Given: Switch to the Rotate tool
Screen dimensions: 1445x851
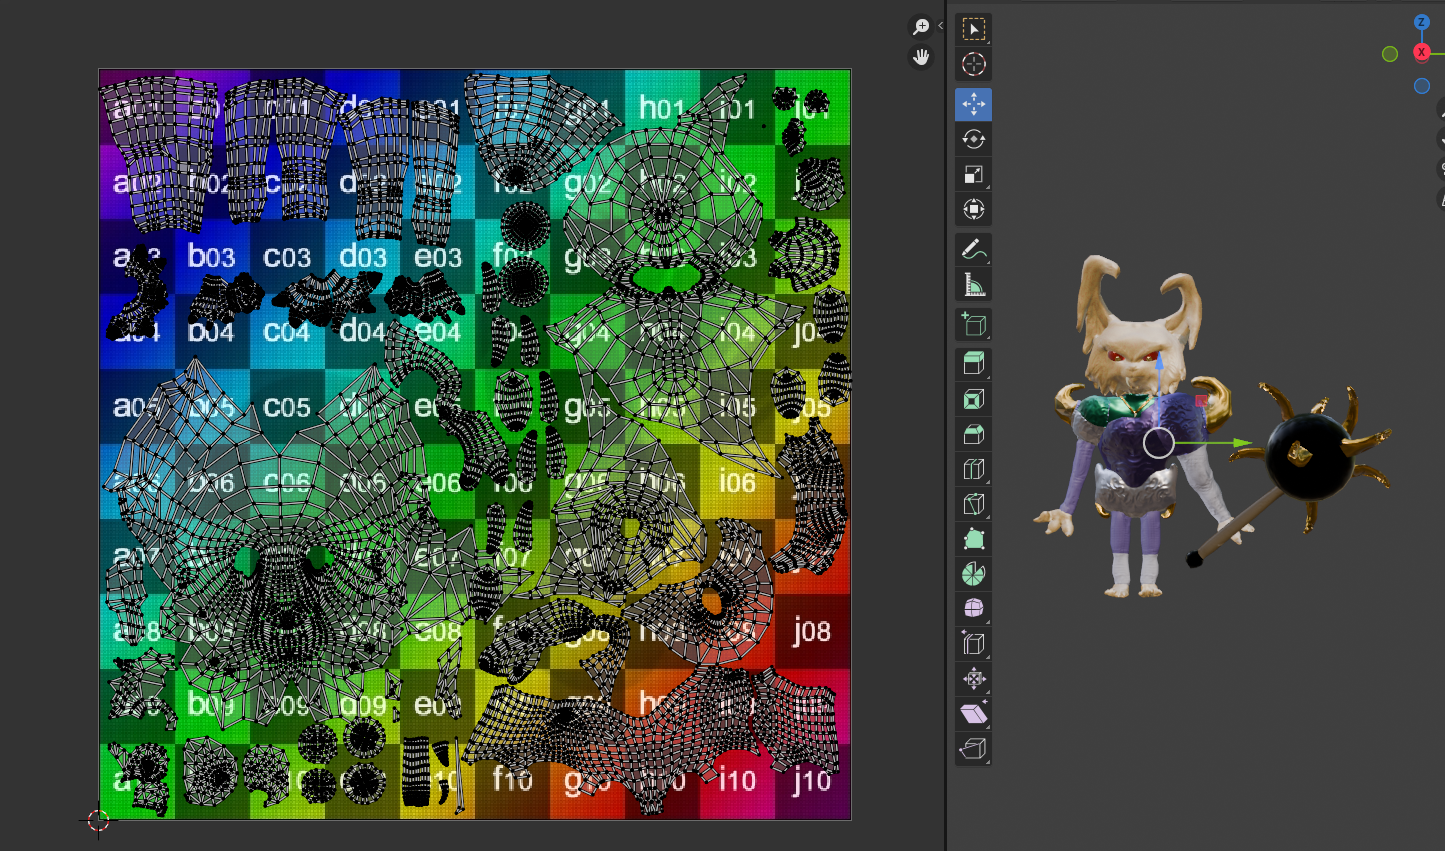Looking at the screenshot, I should pyautogui.click(x=973, y=139).
